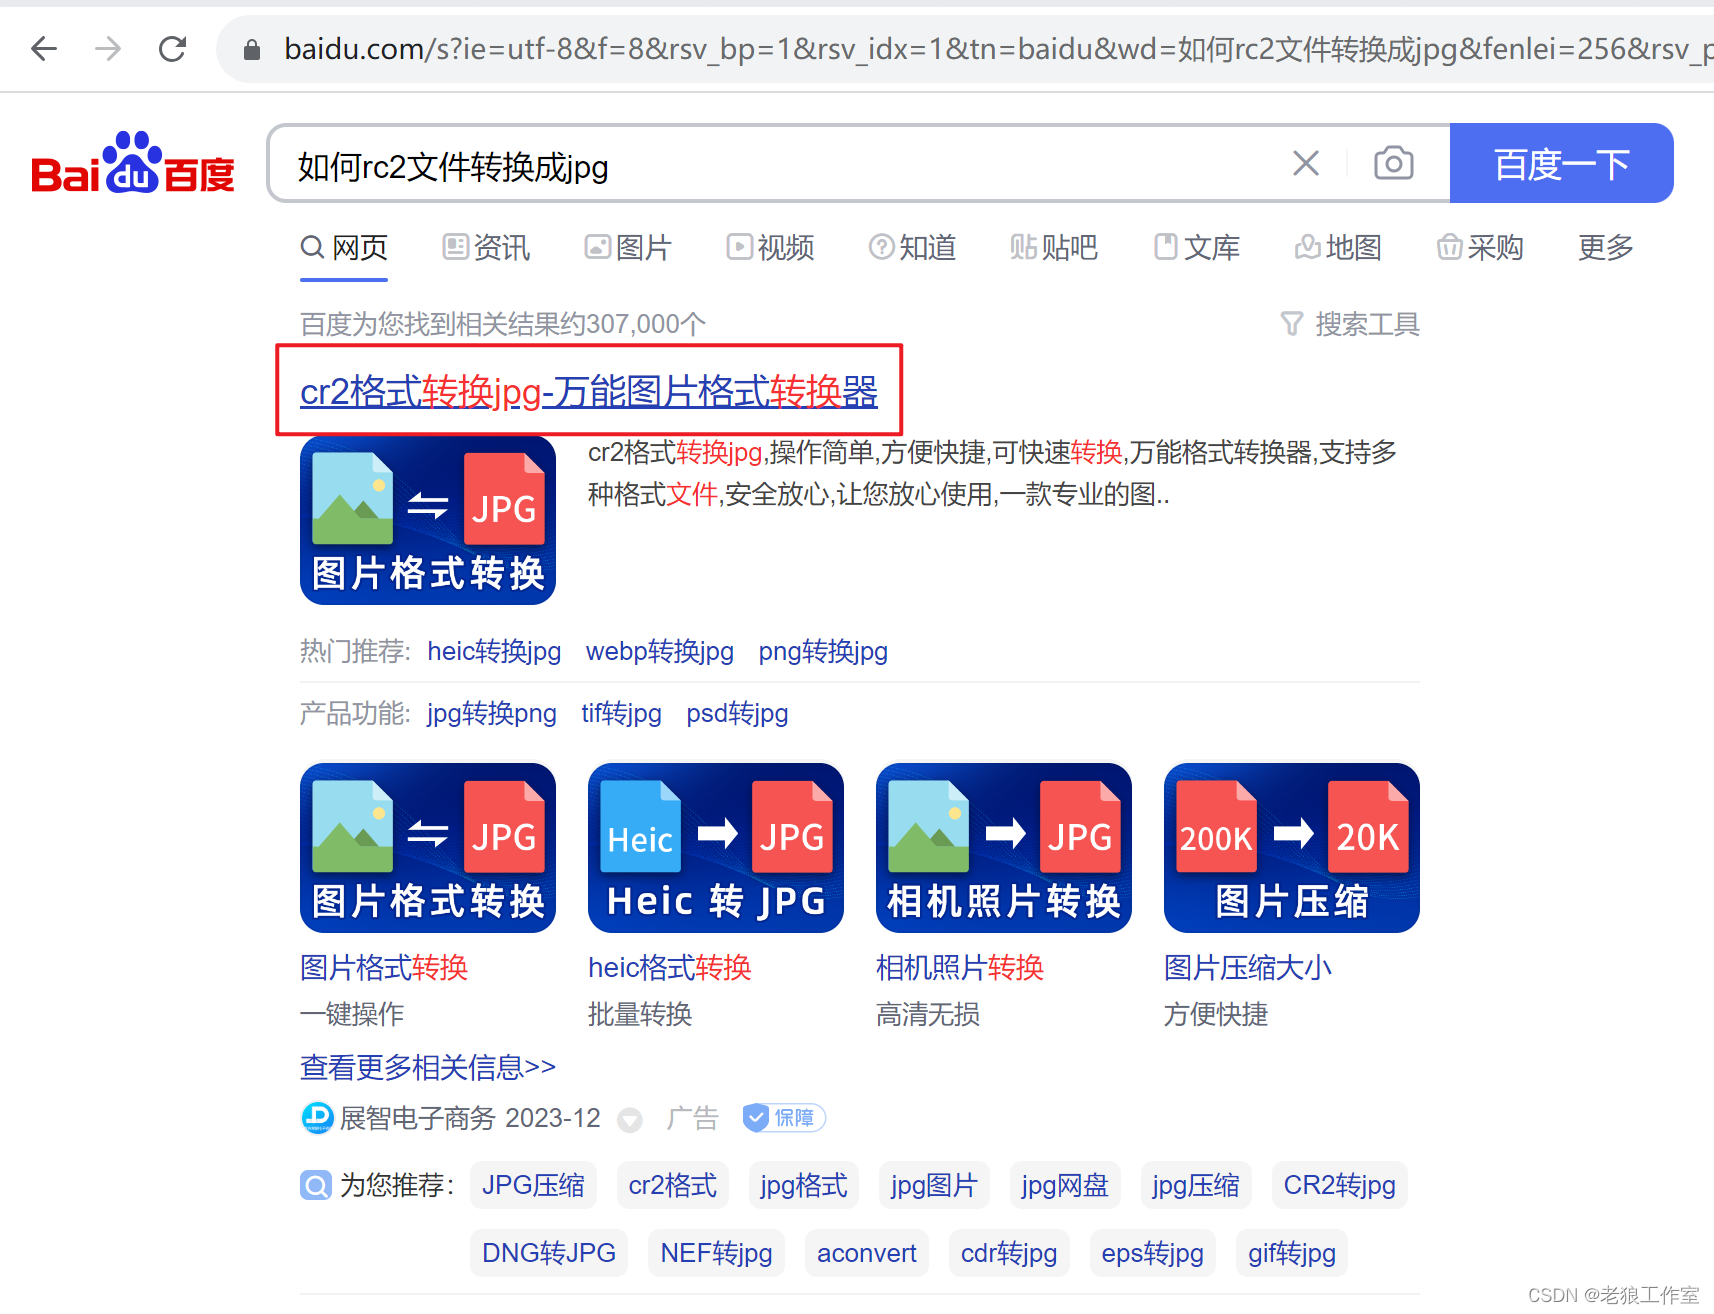Screen dimensions: 1714x1314
Task: Open the heic转换jpg link
Action: coord(494,652)
